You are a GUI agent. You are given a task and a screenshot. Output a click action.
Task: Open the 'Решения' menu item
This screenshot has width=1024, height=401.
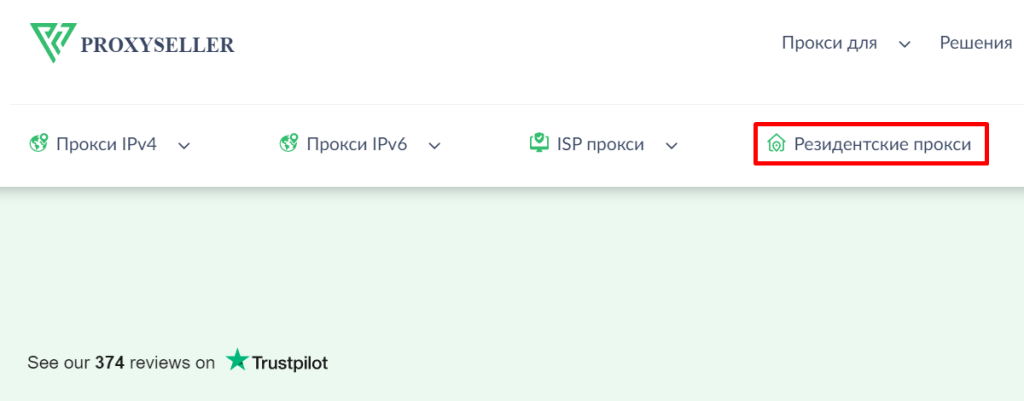976,43
